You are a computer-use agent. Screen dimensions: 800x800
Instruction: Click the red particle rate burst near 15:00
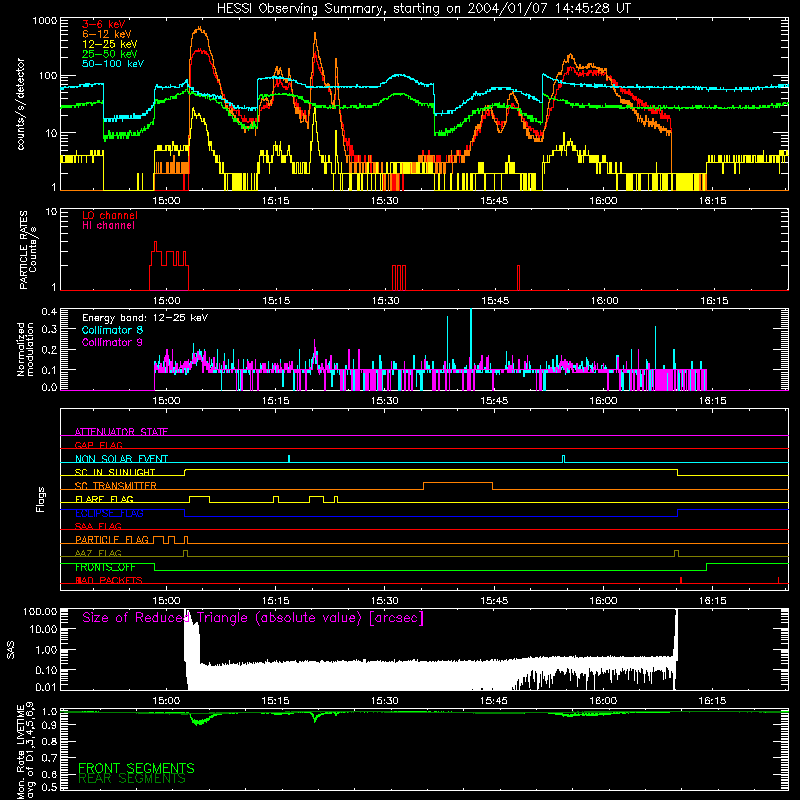pos(169,265)
